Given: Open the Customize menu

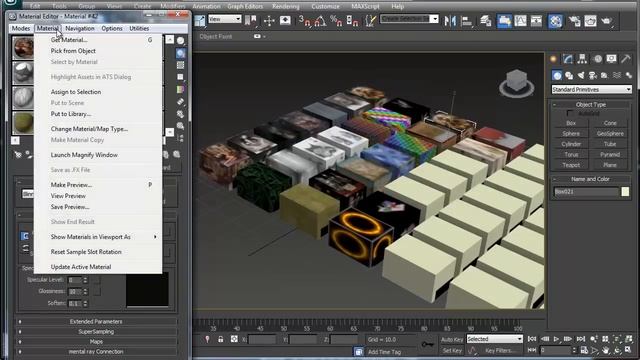Looking at the screenshot, I should pyautogui.click(x=325, y=6).
